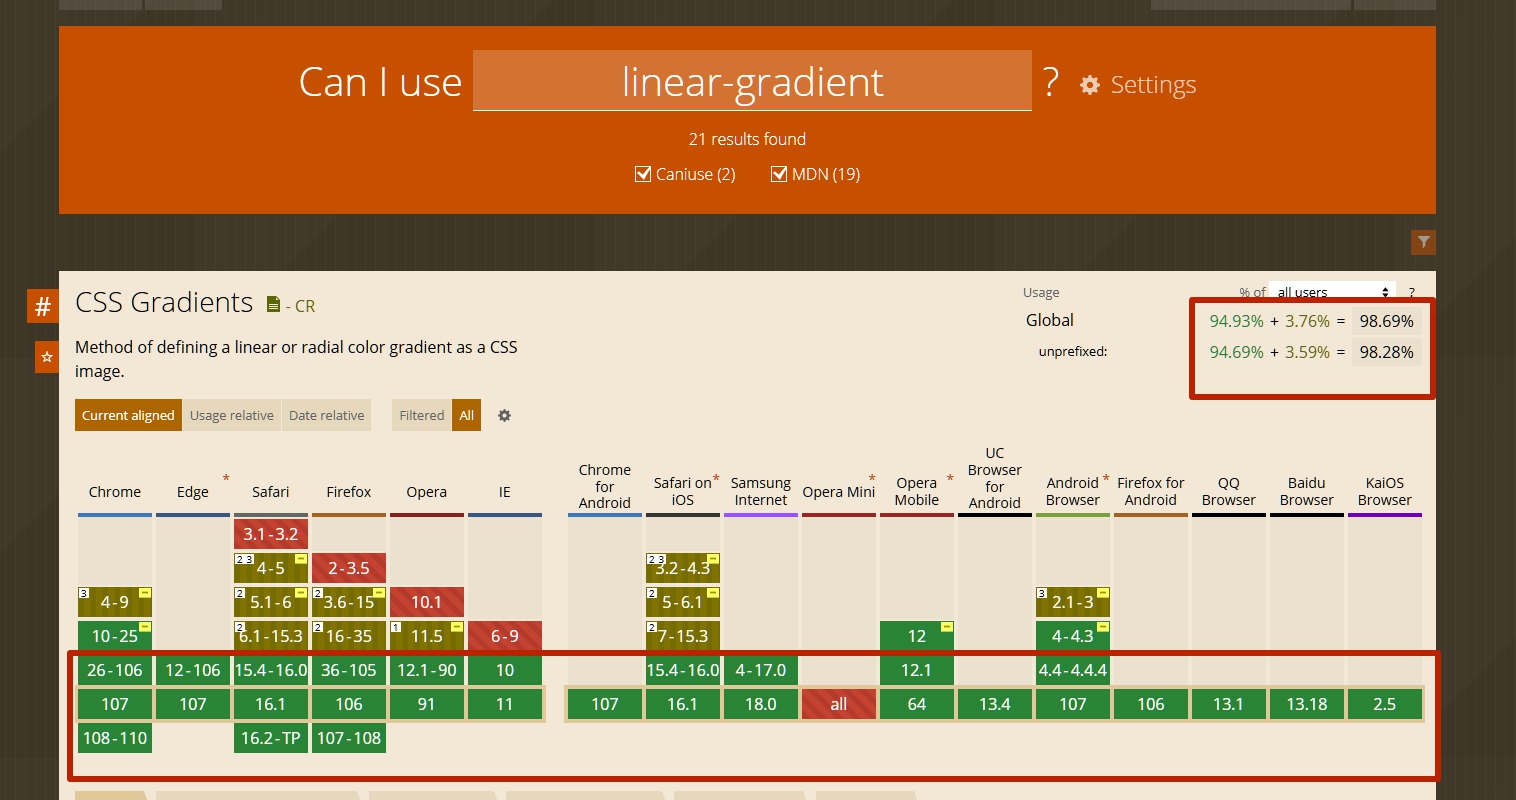
Task: Click the hash permalink icon for CSS Gradients
Action: tap(43, 307)
